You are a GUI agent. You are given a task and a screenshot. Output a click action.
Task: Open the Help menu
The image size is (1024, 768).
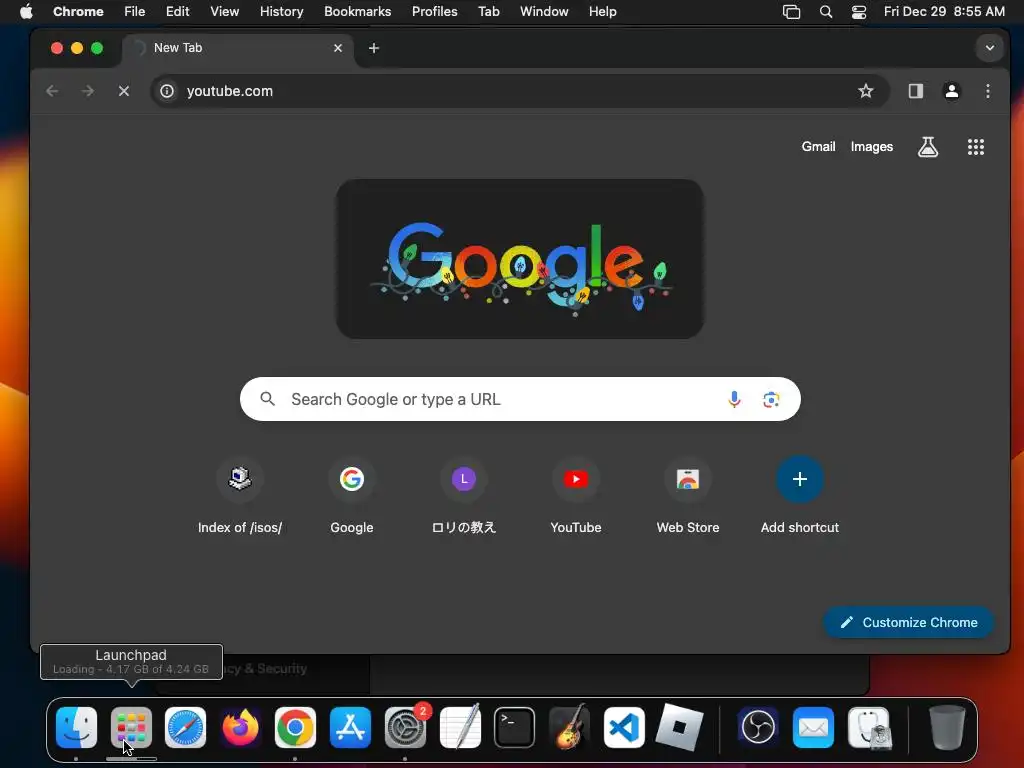tap(602, 12)
